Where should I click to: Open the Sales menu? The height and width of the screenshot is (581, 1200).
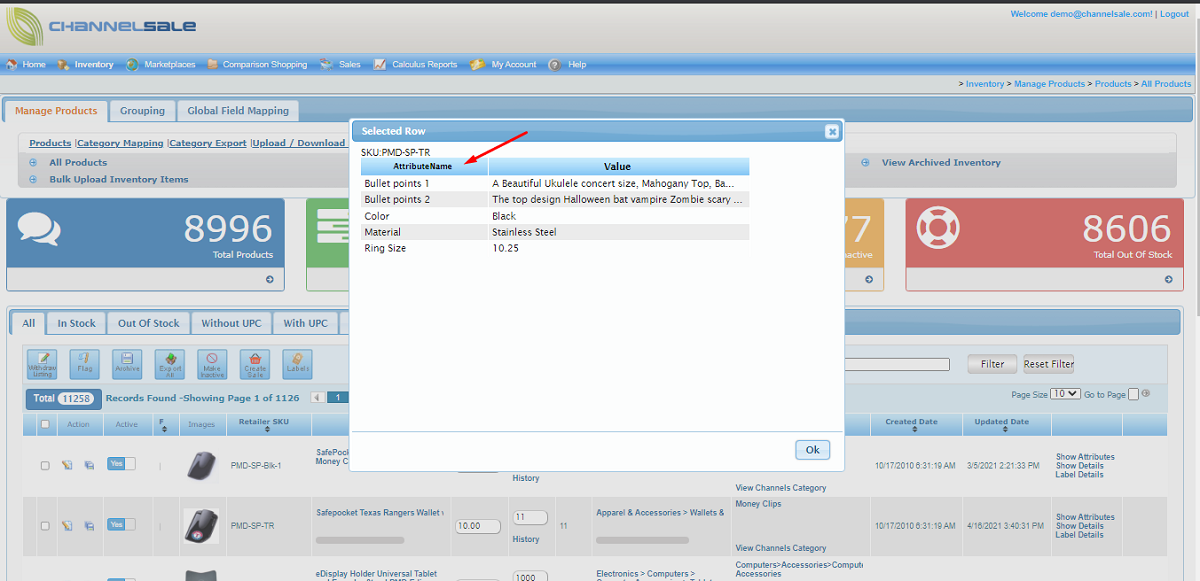[341, 65]
